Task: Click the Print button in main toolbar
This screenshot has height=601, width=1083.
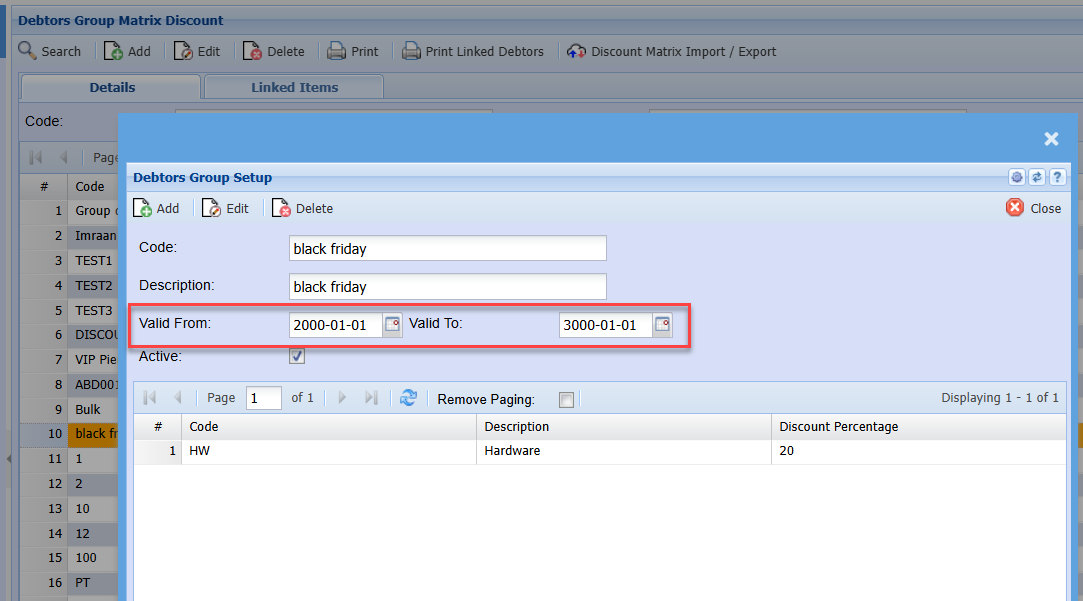Action: point(354,51)
